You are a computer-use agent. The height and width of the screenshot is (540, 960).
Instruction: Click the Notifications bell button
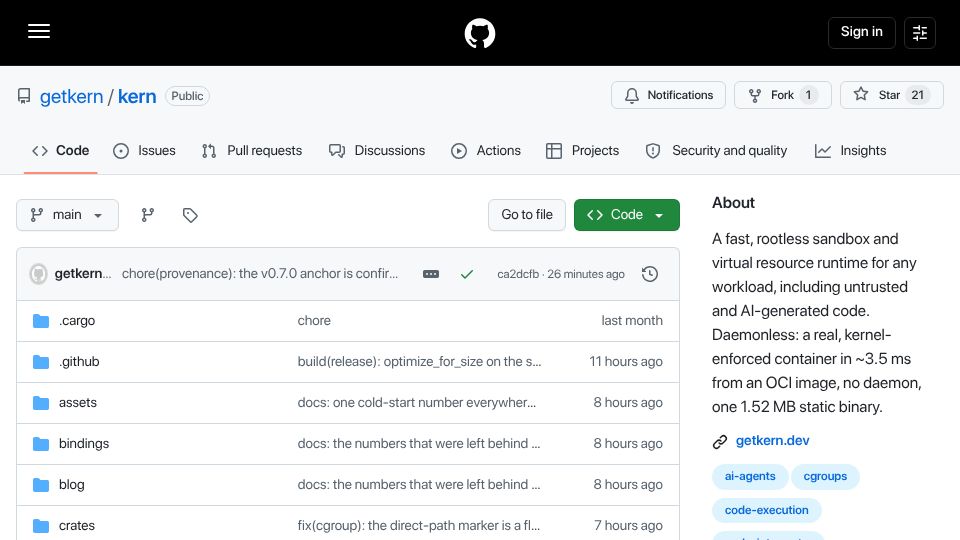pos(668,95)
